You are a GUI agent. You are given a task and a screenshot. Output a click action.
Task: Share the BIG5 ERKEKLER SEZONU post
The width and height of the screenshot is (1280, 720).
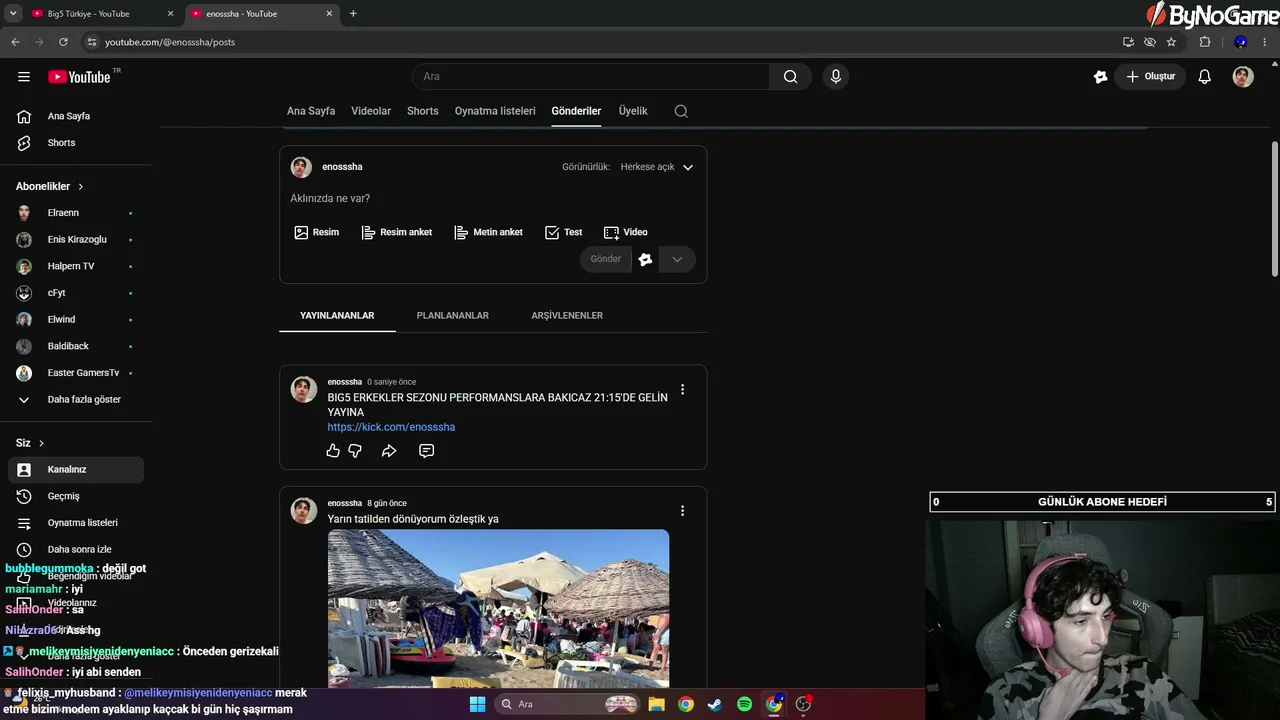[x=389, y=451]
